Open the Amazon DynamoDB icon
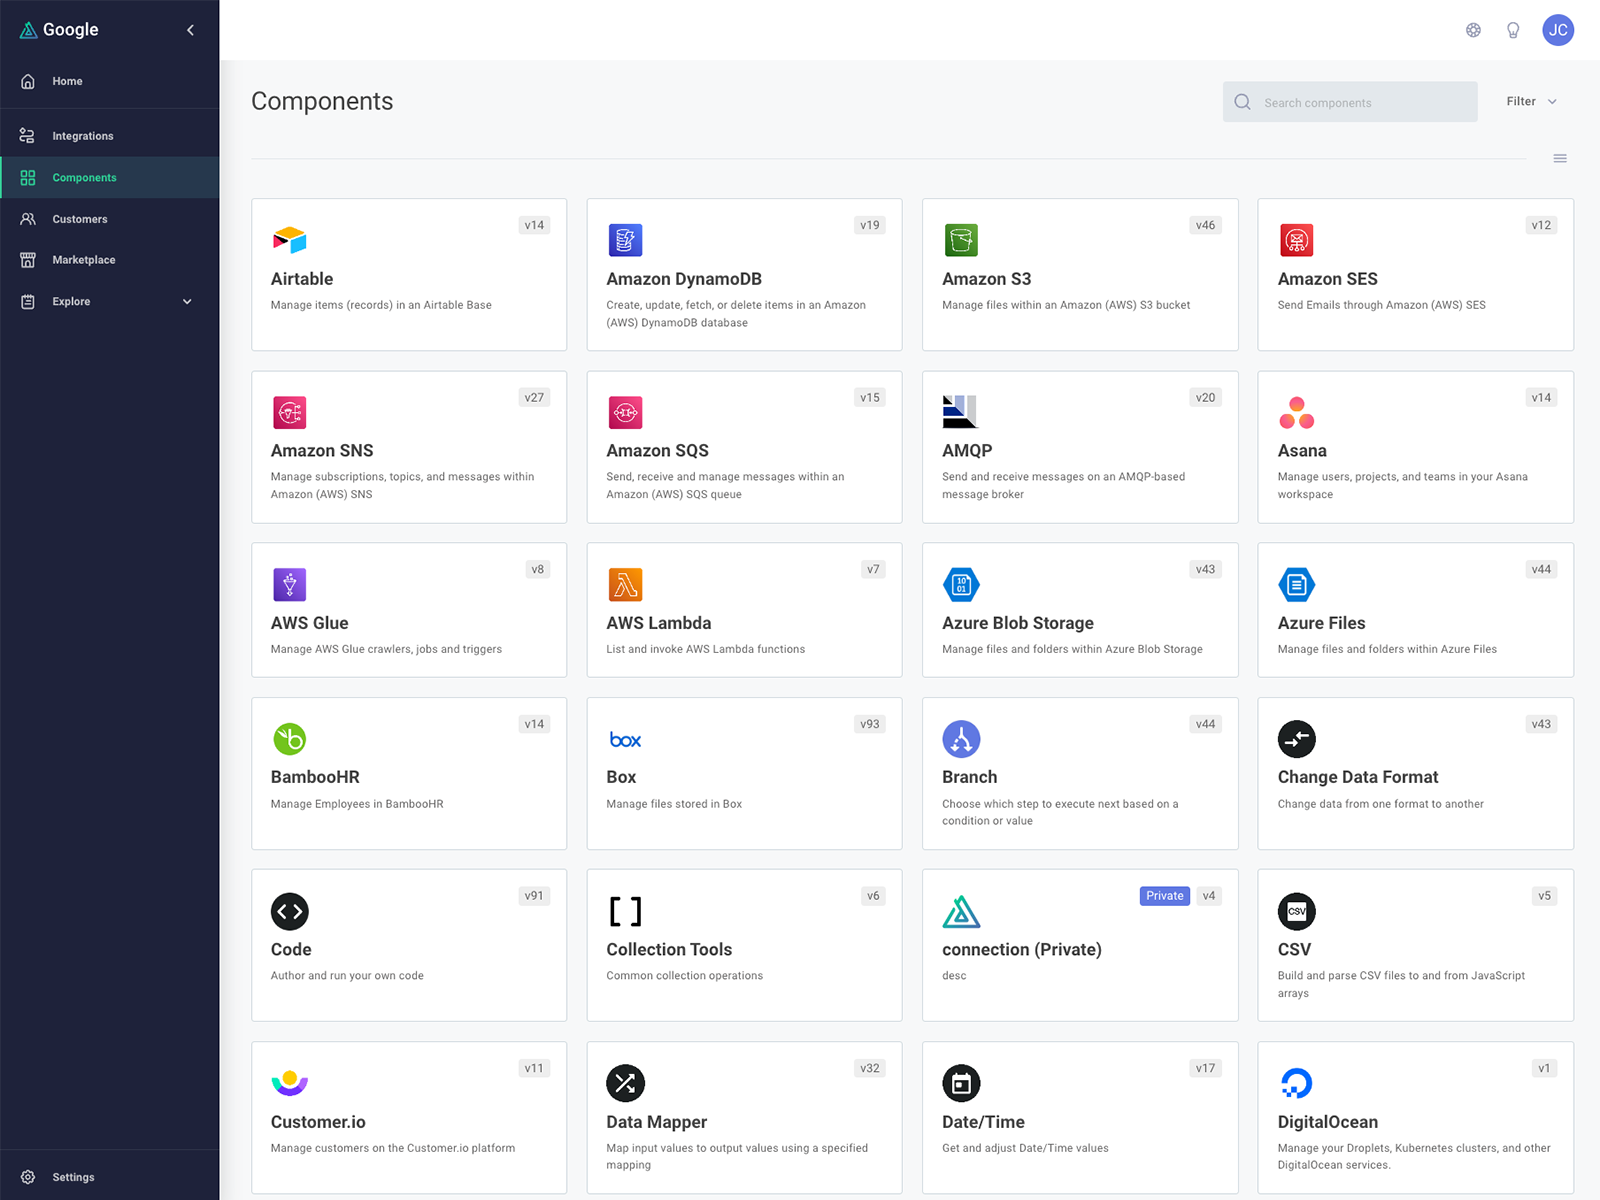 point(625,240)
